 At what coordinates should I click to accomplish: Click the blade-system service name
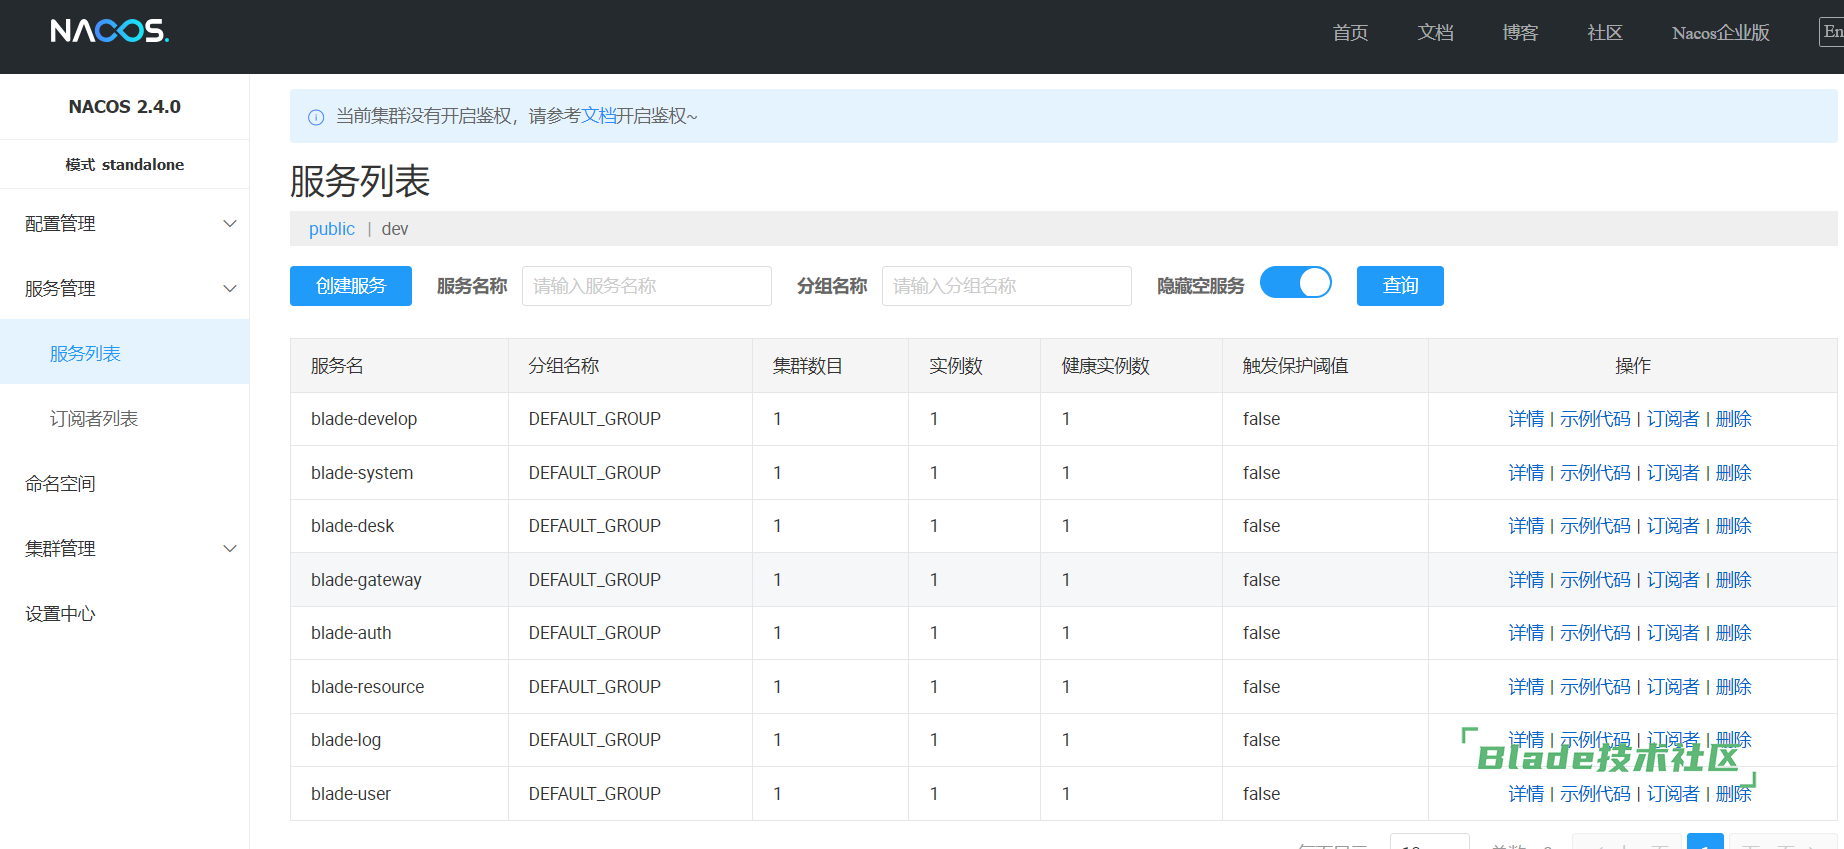(362, 473)
